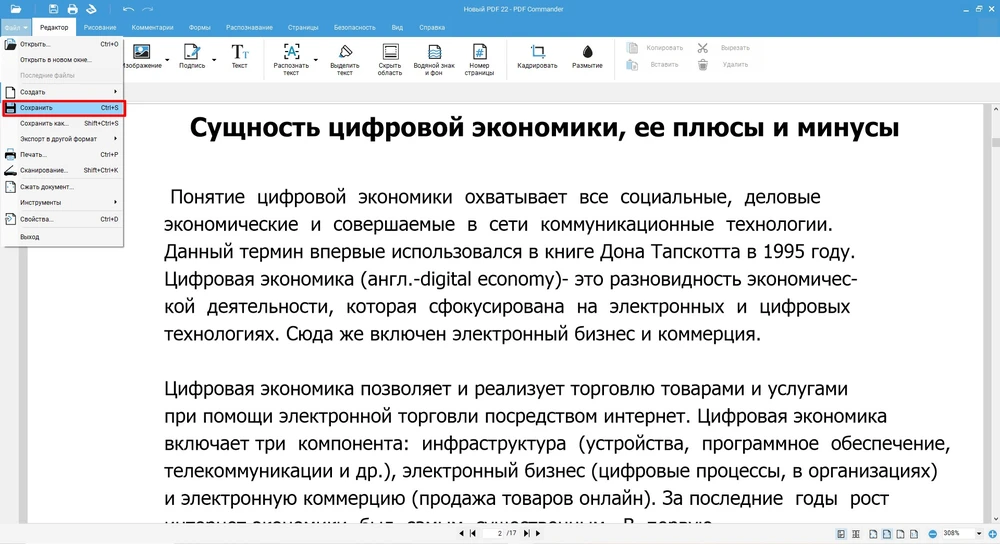1000x544 pixels.
Task: Expand the Подпись dropdown arrow
Action: (x=213, y=59)
